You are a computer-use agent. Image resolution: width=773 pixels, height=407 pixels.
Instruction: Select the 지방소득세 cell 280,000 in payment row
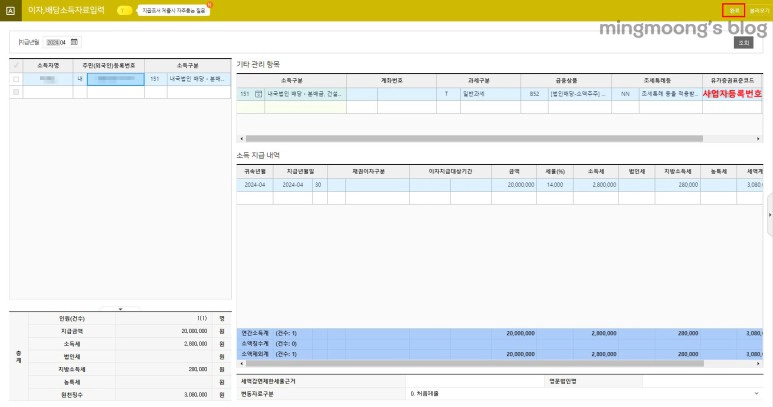678,185
